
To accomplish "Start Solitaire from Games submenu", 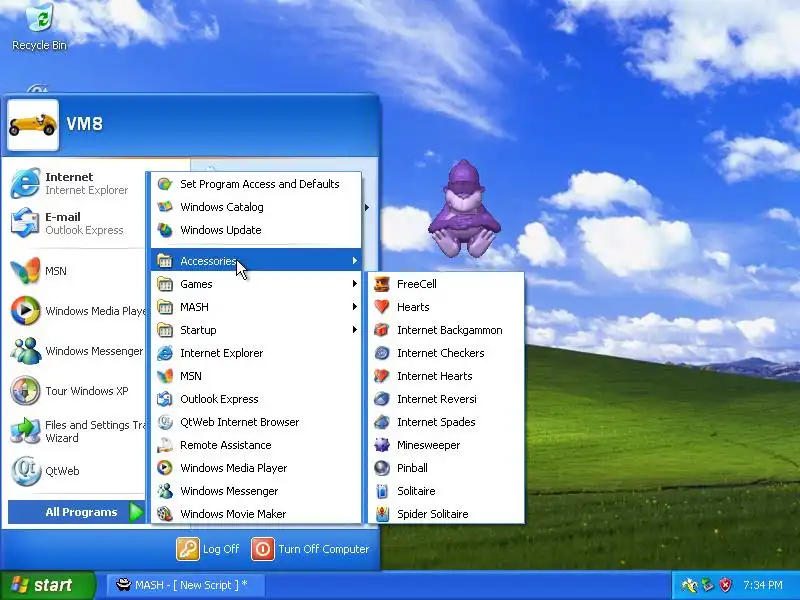I will pos(446,490).
